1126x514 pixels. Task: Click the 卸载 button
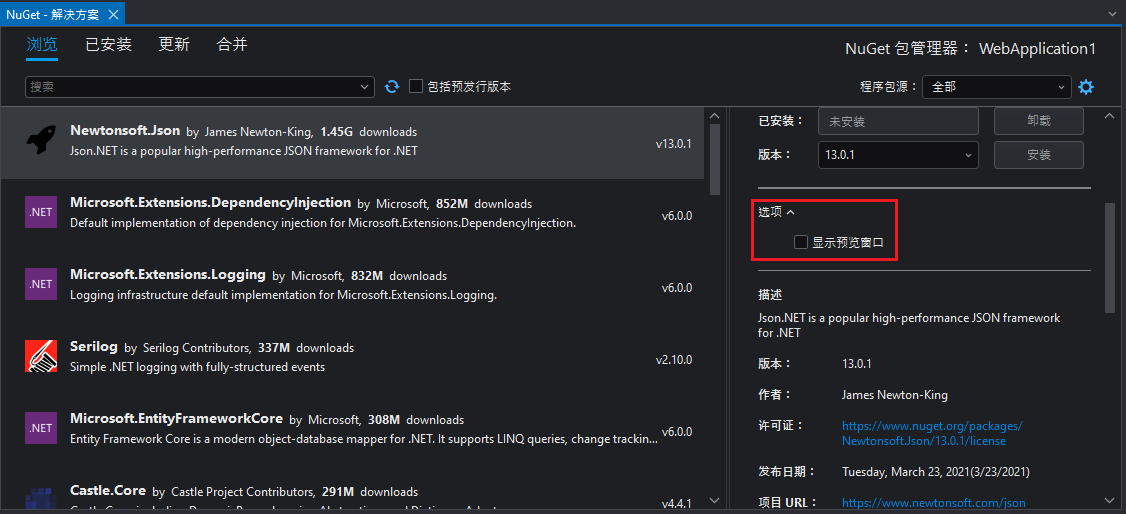1038,121
